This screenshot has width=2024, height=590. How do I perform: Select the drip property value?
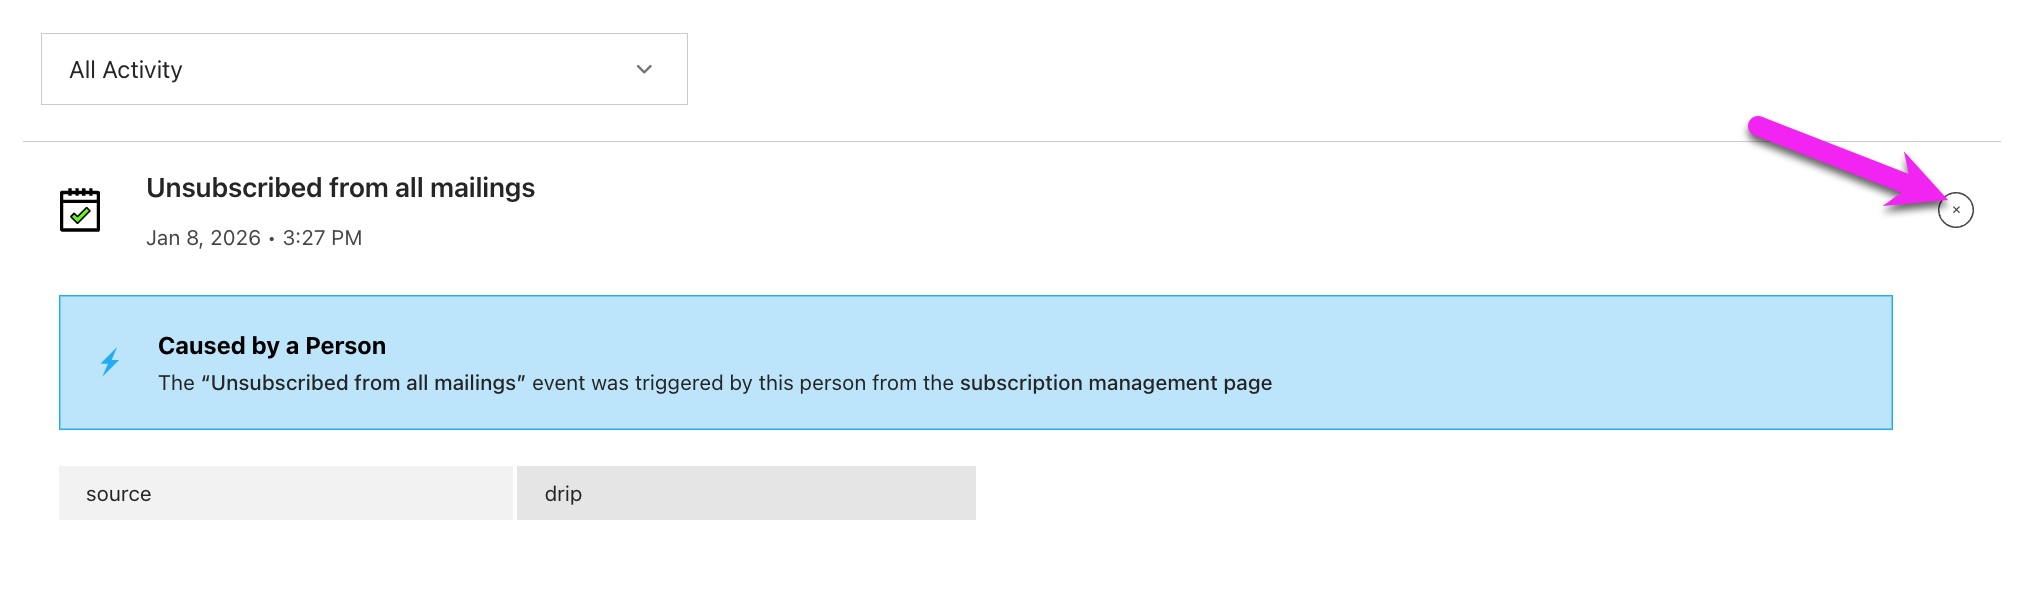561,493
